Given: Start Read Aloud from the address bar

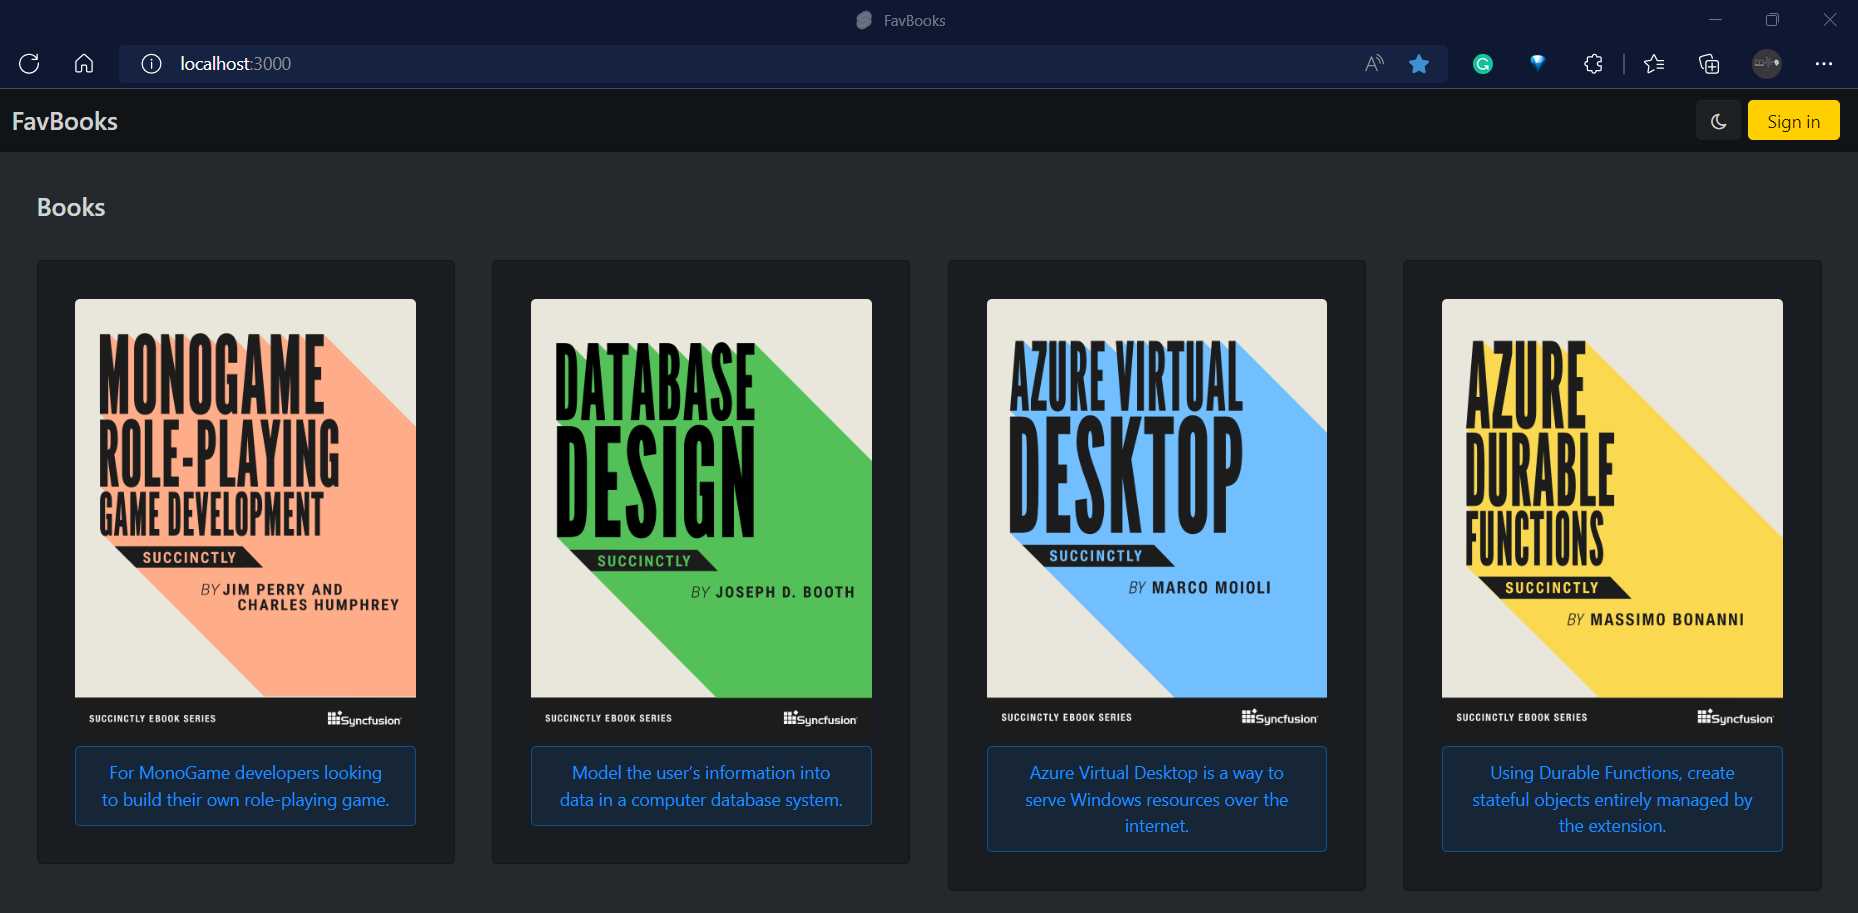Looking at the screenshot, I should [x=1372, y=63].
